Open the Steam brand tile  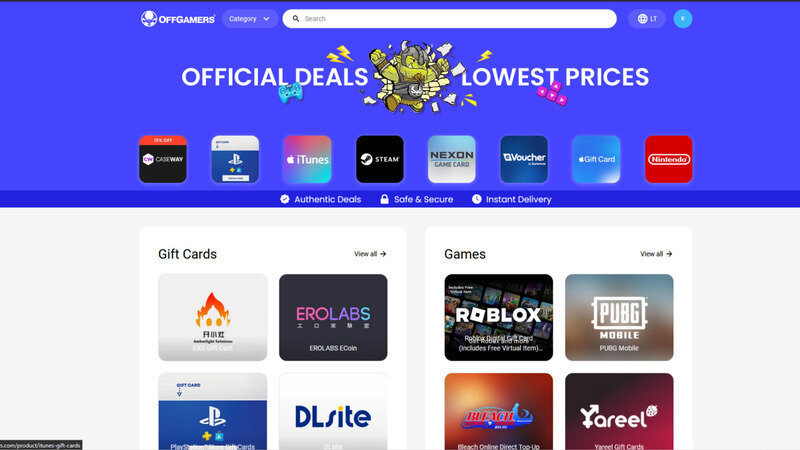(x=380, y=159)
